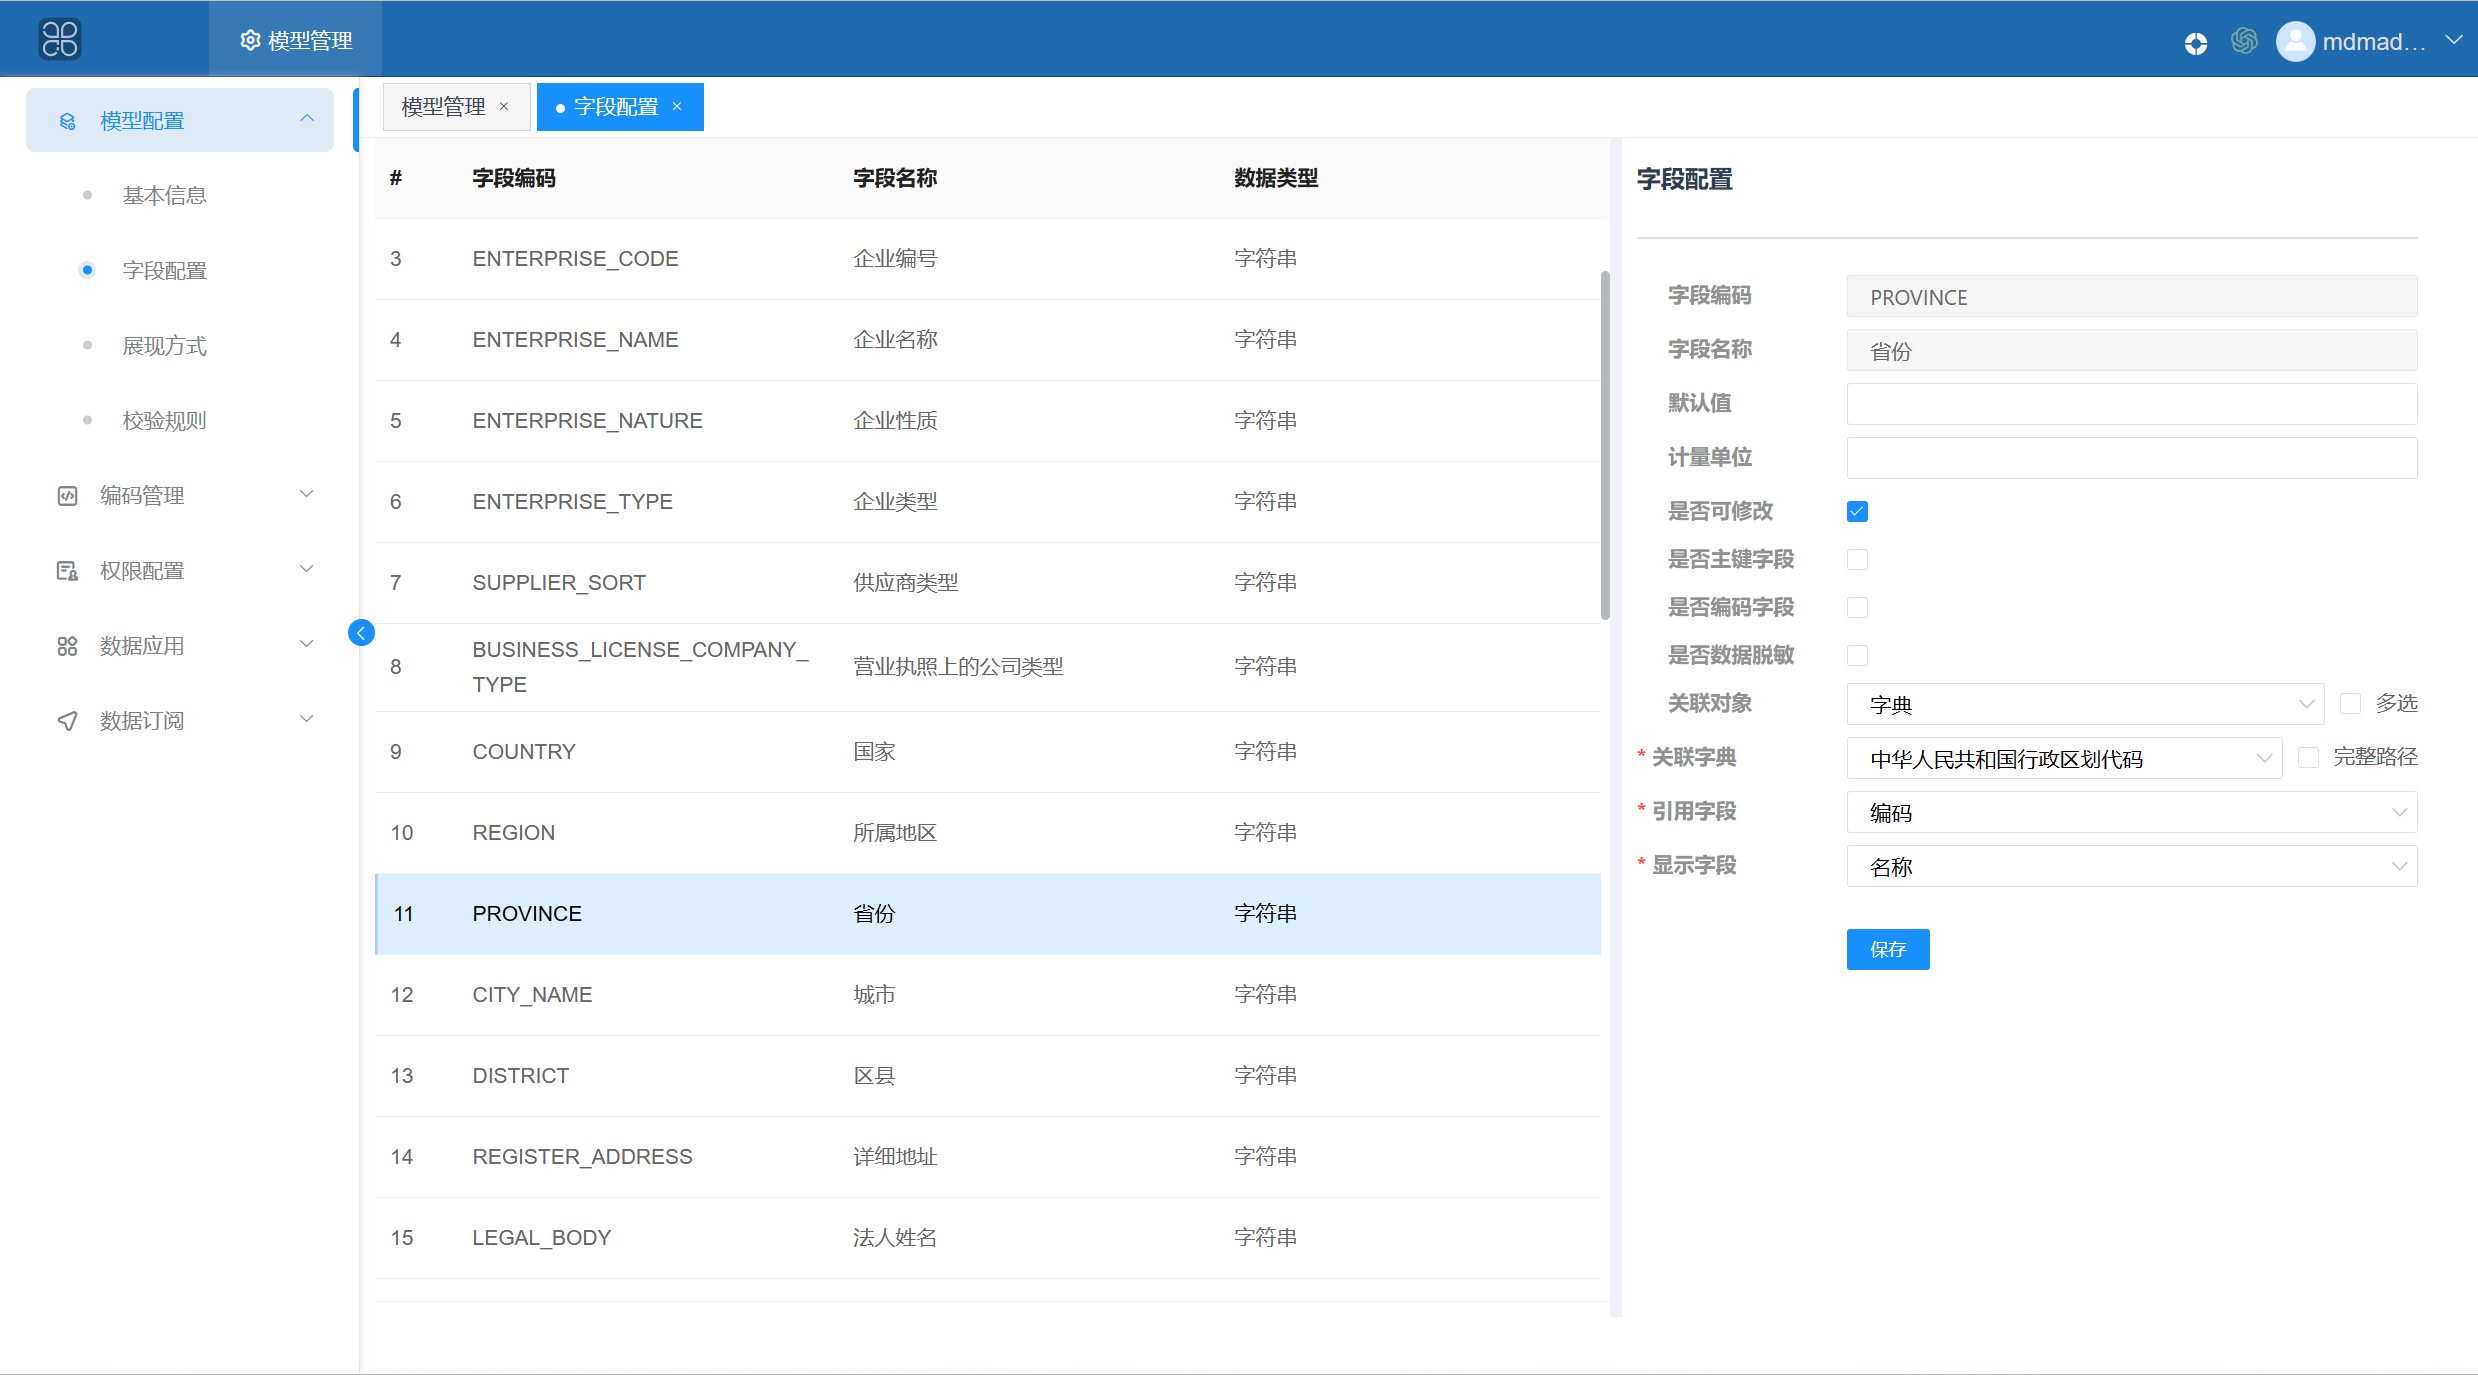Image resolution: width=2478 pixels, height=1375 pixels.
Task: Open the 关联字典 dropdown
Action: (x=2064, y=758)
